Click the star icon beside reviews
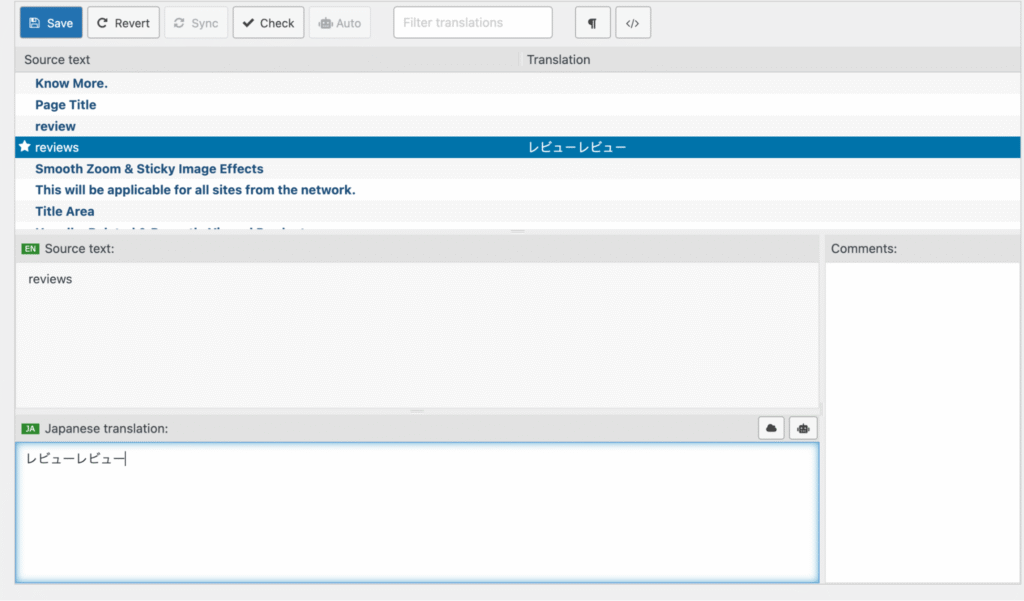The image size is (1024, 601). [25, 147]
